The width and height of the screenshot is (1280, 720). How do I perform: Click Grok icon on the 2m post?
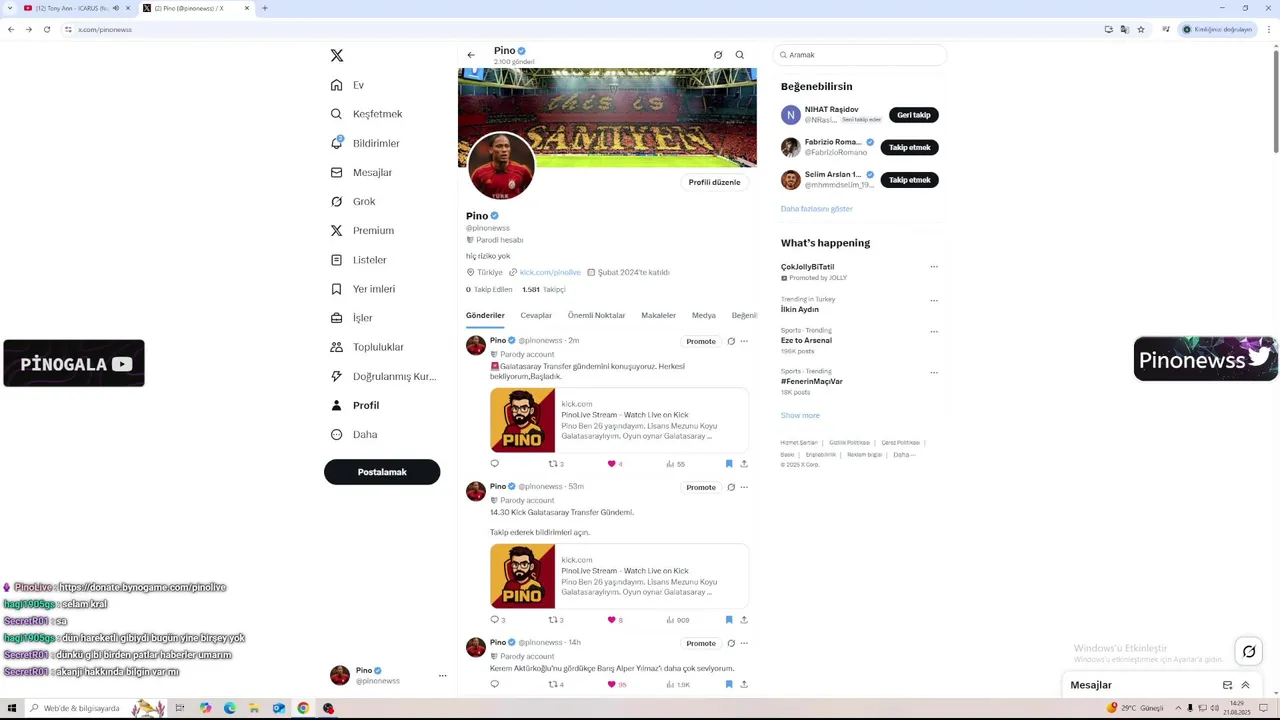tap(731, 341)
